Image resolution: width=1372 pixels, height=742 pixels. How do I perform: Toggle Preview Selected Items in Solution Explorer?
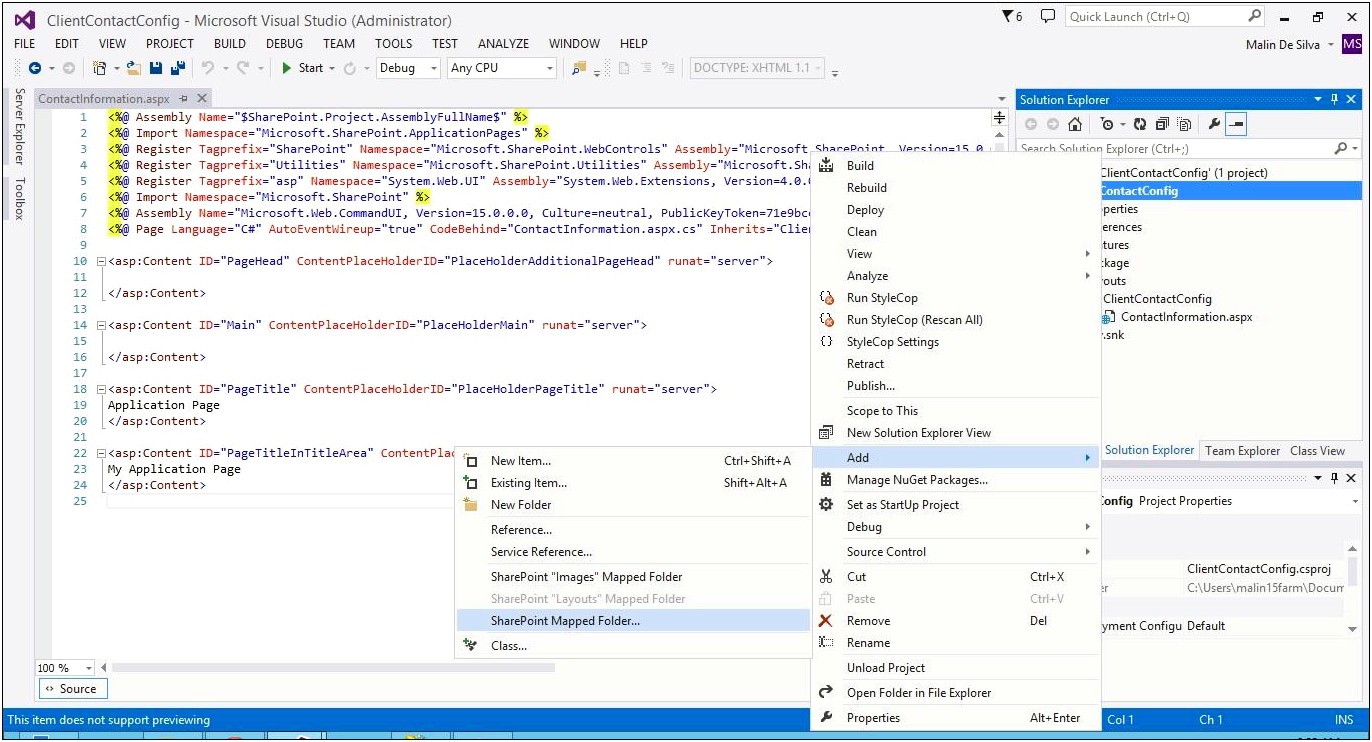click(1236, 125)
